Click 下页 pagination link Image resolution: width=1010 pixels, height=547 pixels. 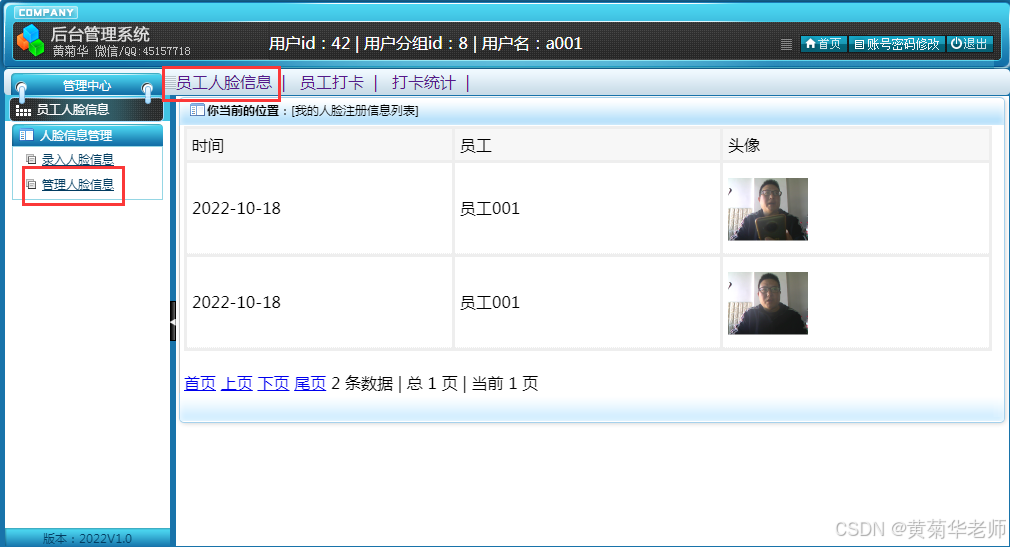273,383
